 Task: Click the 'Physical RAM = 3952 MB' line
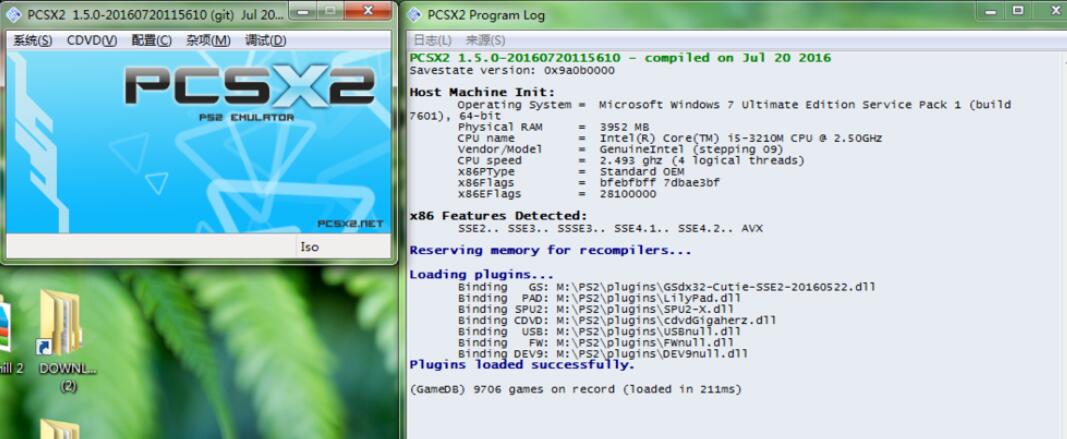click(x=553, y=127)
